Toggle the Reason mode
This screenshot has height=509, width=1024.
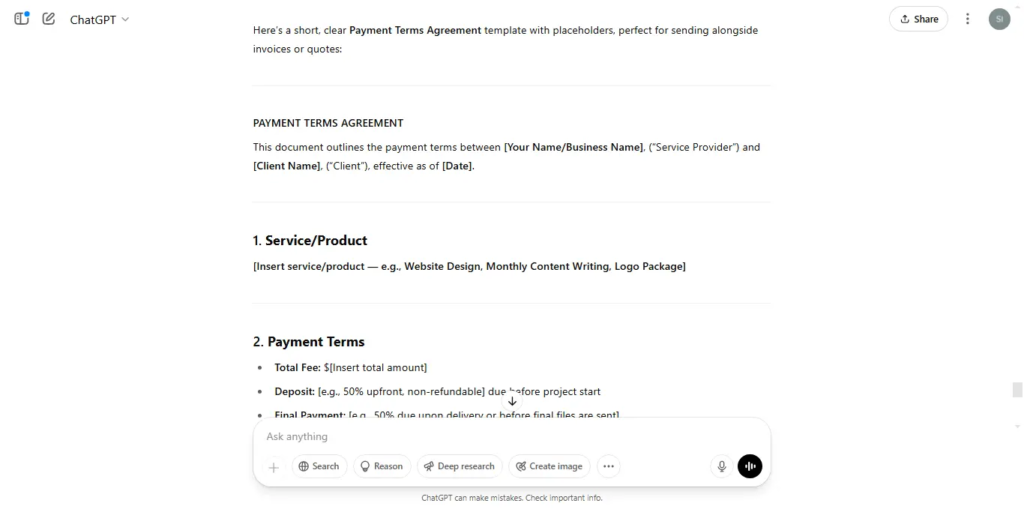tap(382, 467)
